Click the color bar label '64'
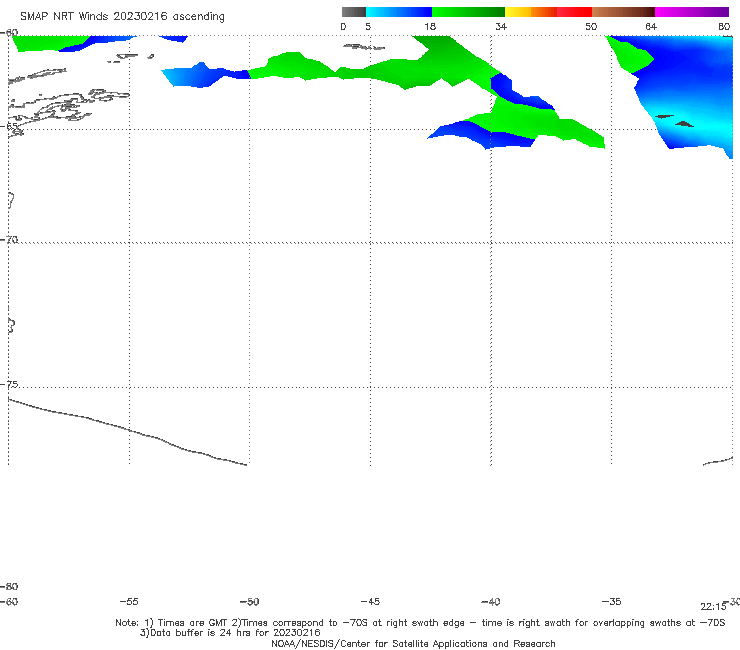740x650 pixels. [x=651, y=26]
